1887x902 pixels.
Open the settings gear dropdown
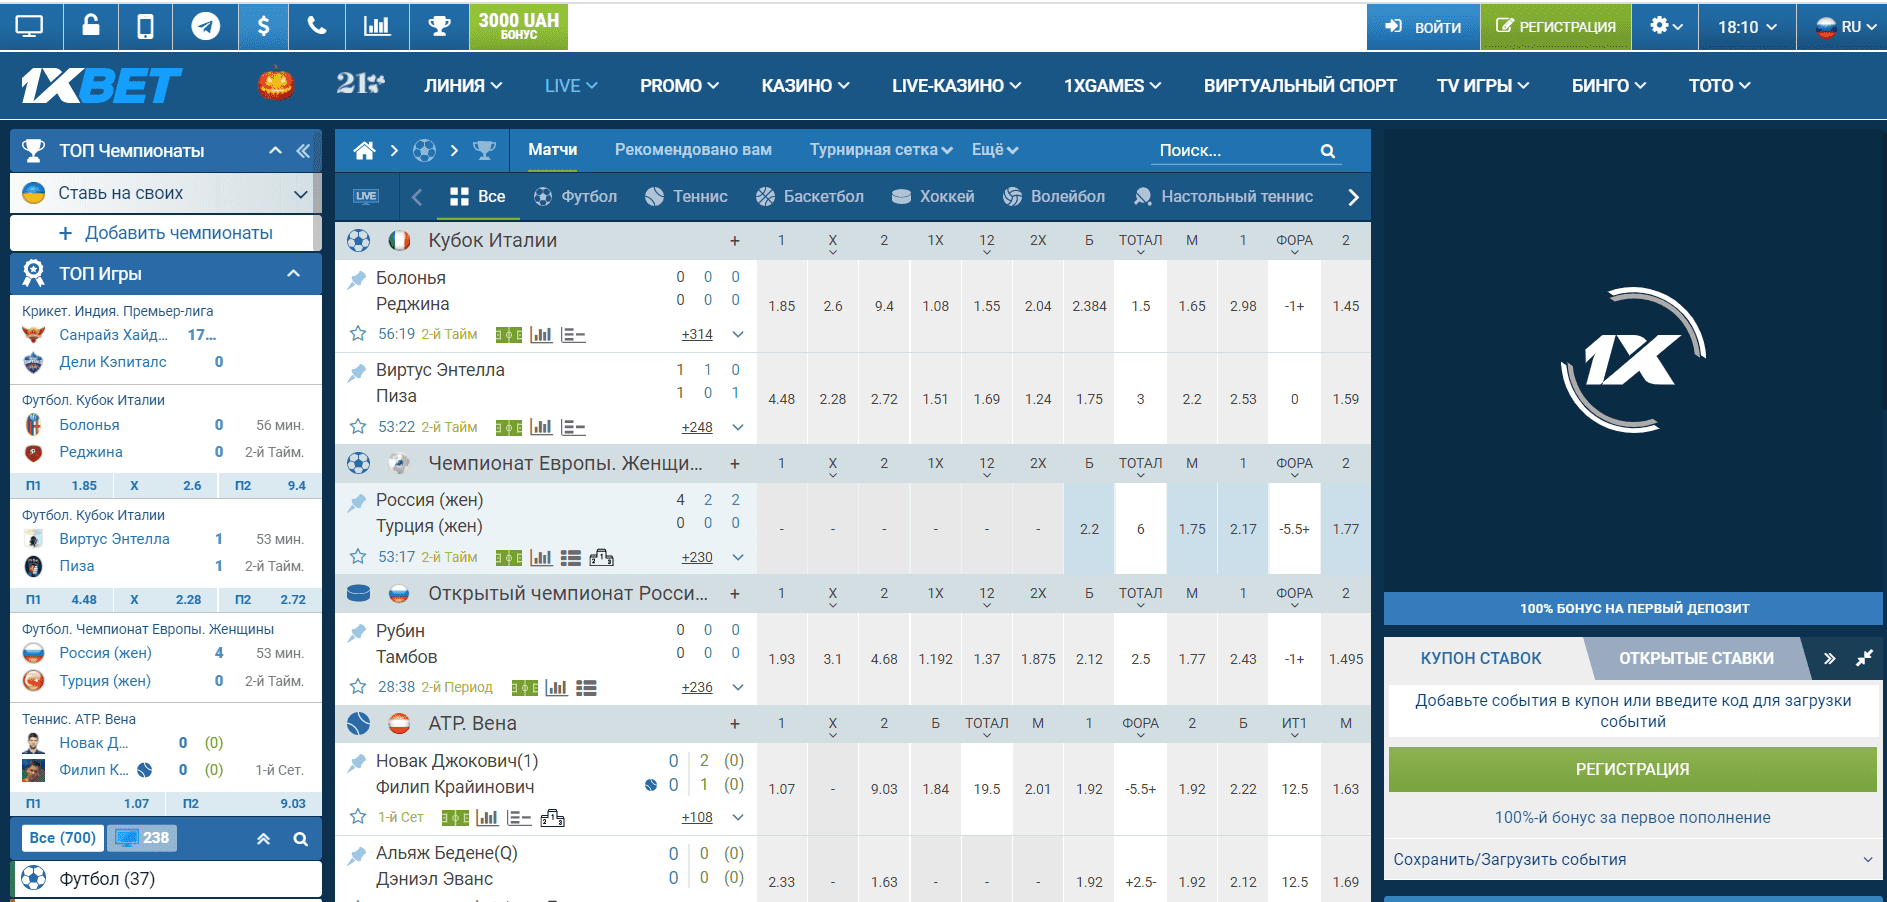coord(1666,27)
